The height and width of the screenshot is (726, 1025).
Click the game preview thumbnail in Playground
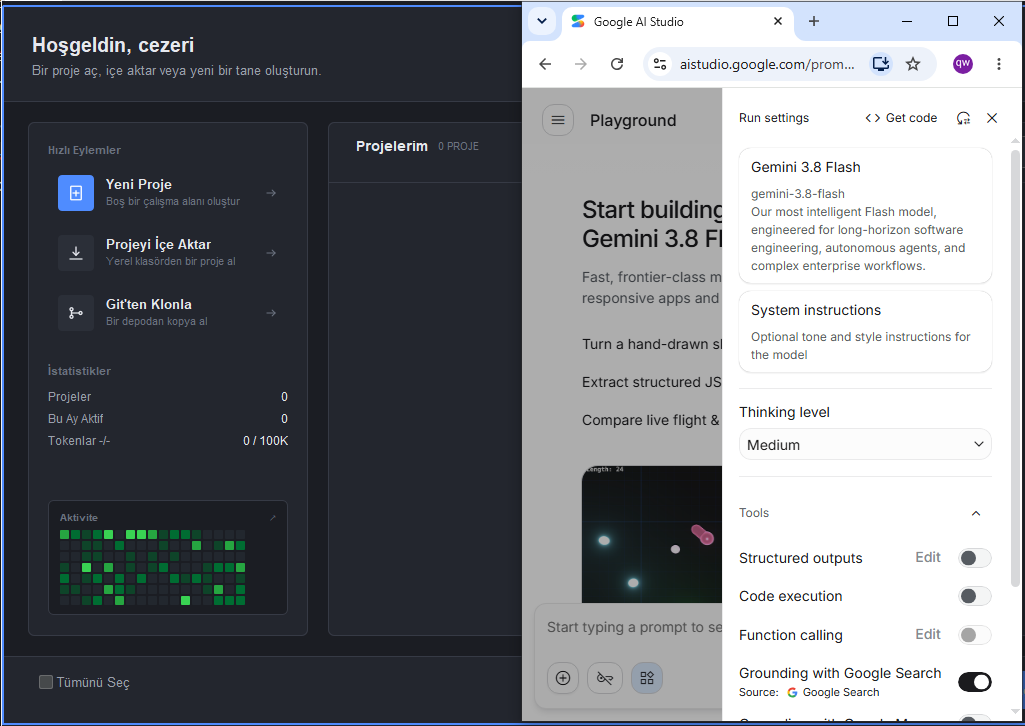click(652, 534)
